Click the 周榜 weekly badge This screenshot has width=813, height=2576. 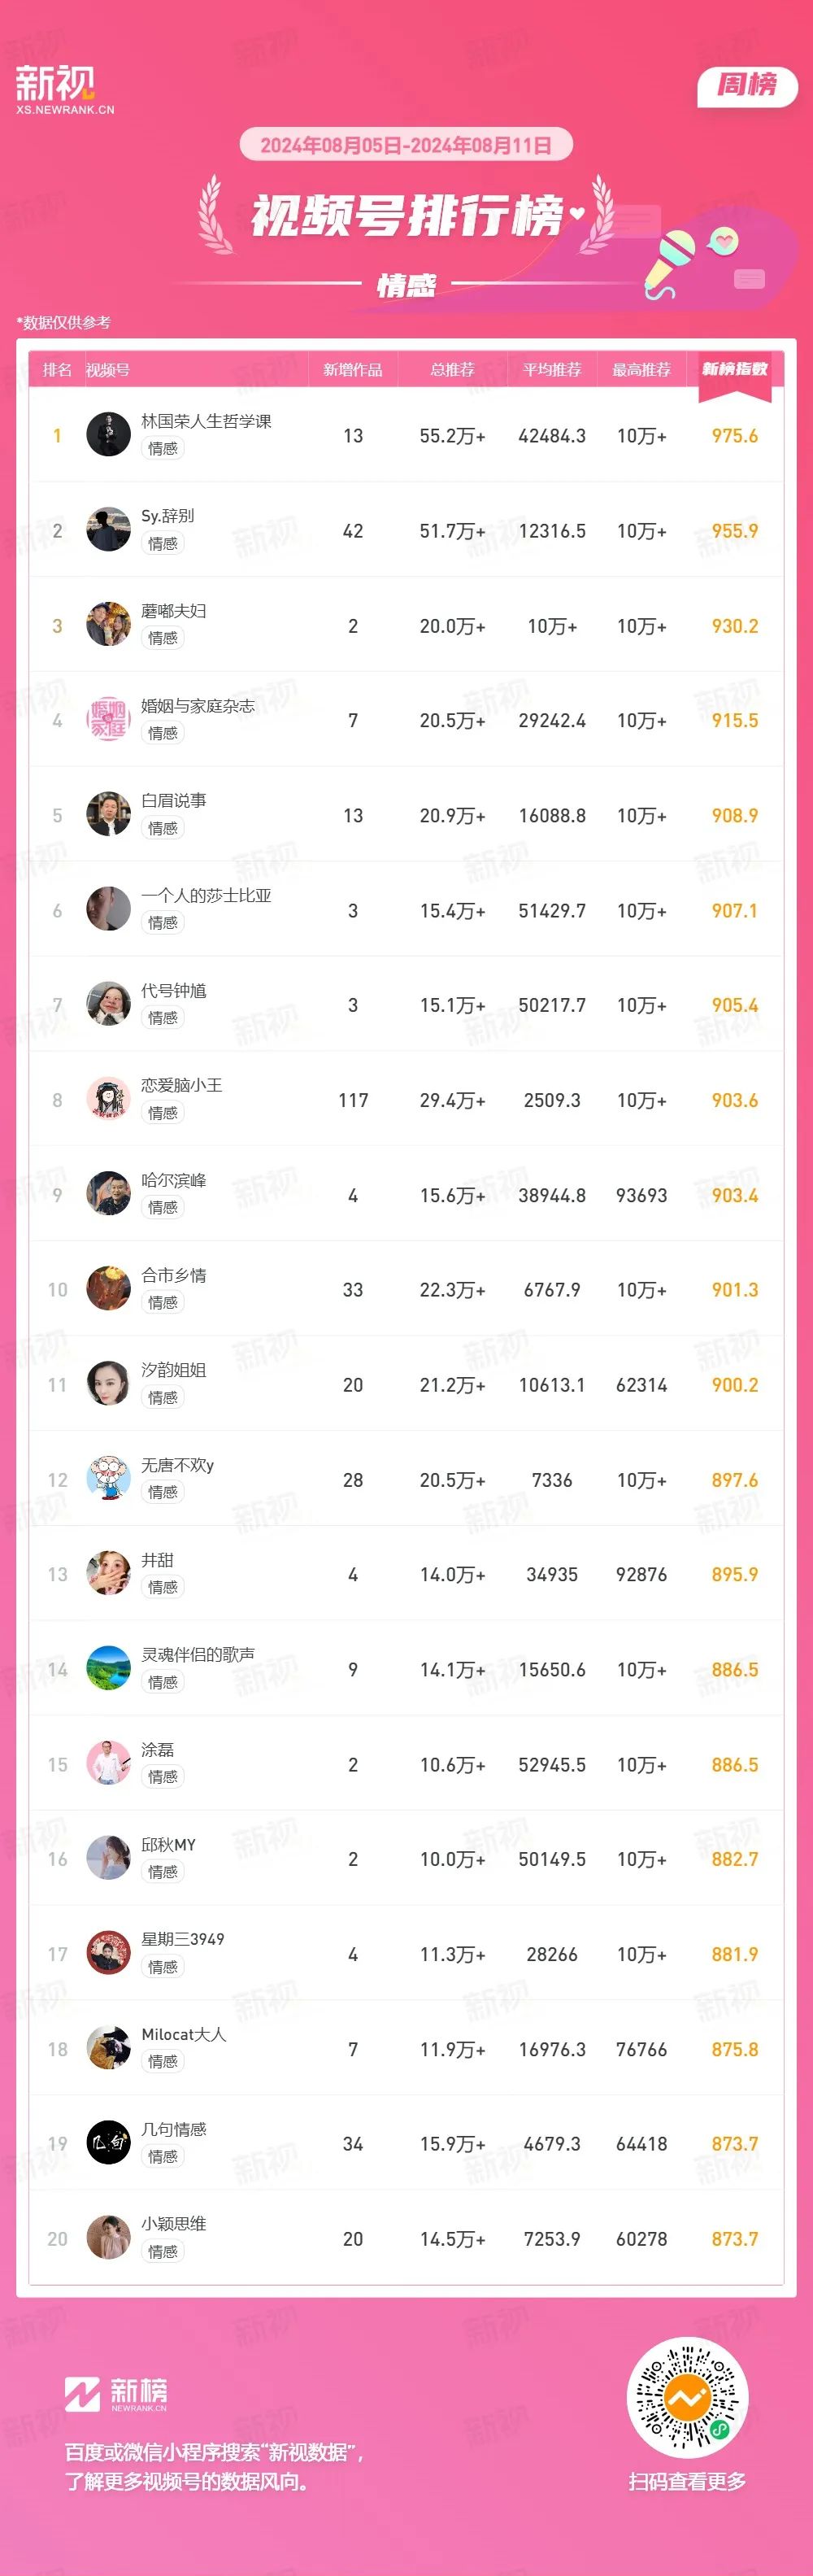click(x=747, y=86)
